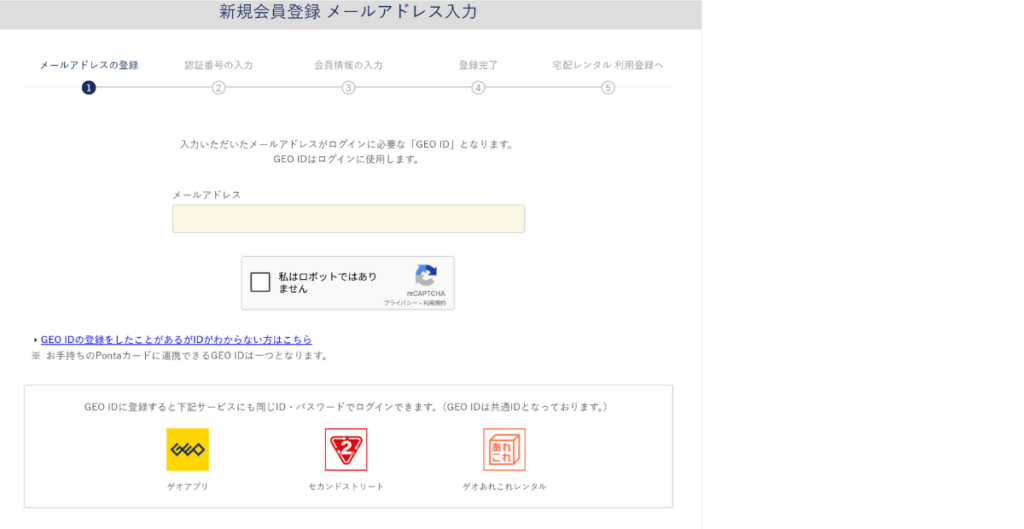Open the reCAPTCHA プライバシー link

[x=400, y=303]
